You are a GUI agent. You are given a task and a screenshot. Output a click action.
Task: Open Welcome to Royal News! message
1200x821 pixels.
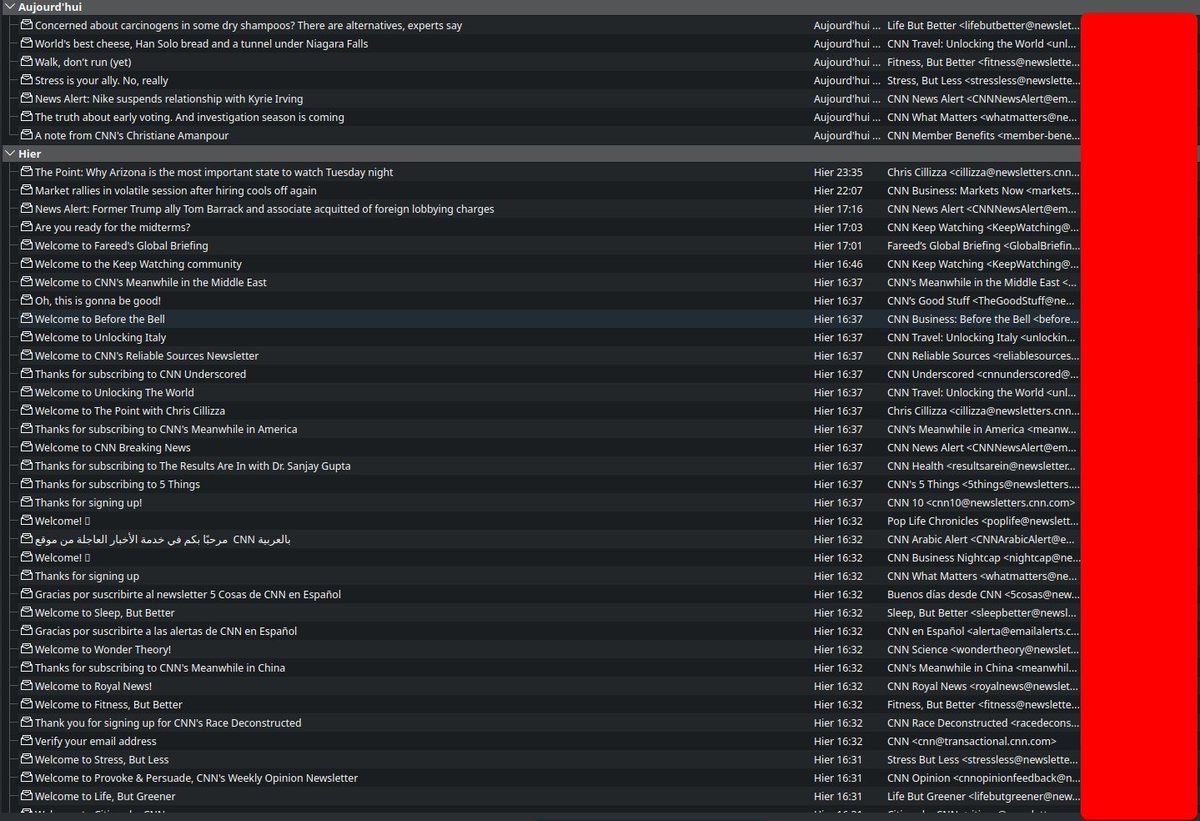(x=93, y=686)
